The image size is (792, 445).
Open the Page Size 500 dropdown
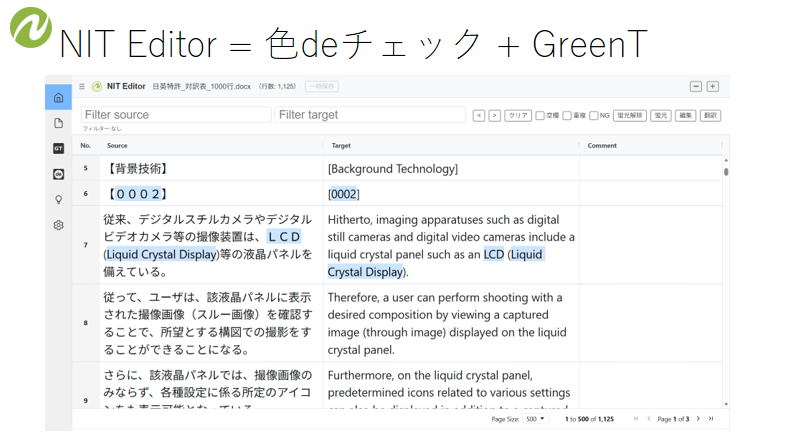point(534,418)
